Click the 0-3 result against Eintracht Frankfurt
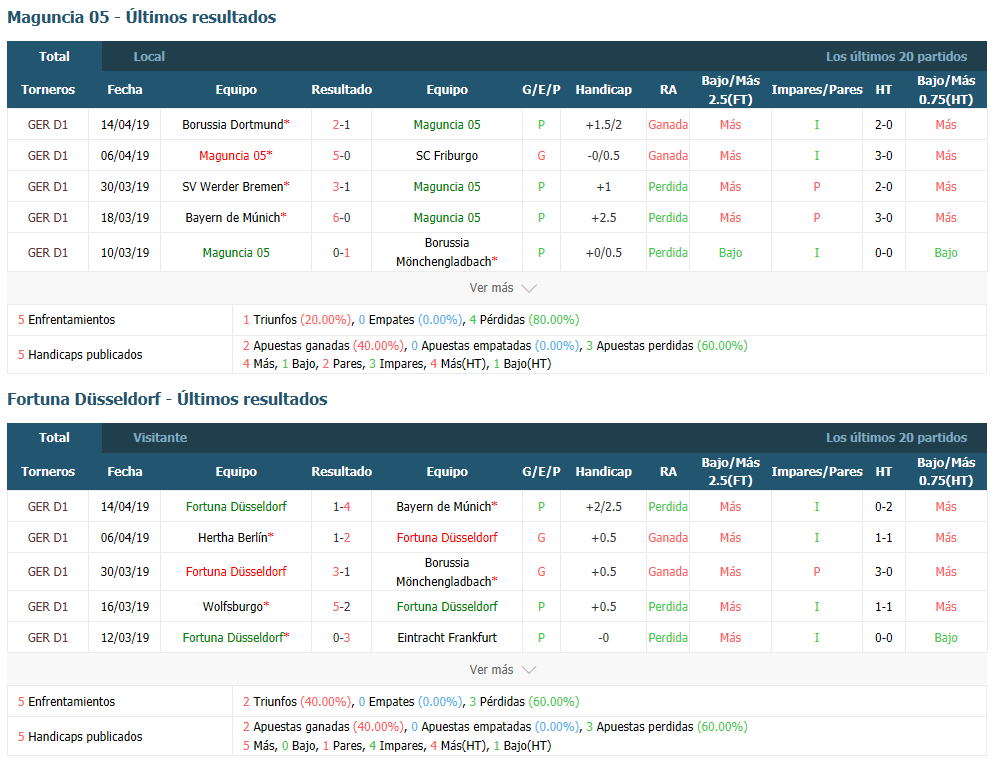 point(341,638)
